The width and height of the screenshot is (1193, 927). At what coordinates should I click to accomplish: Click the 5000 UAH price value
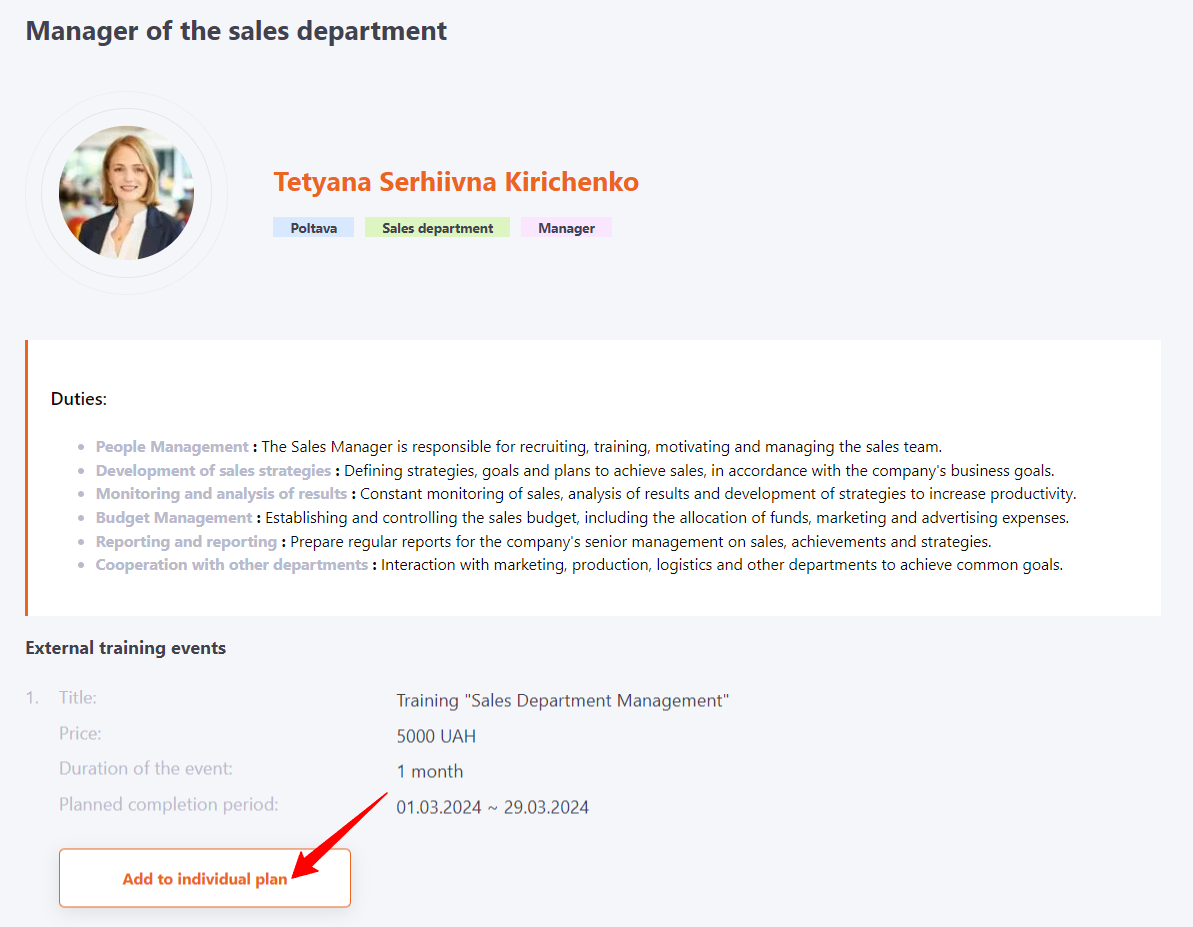(x=436, y=737)
